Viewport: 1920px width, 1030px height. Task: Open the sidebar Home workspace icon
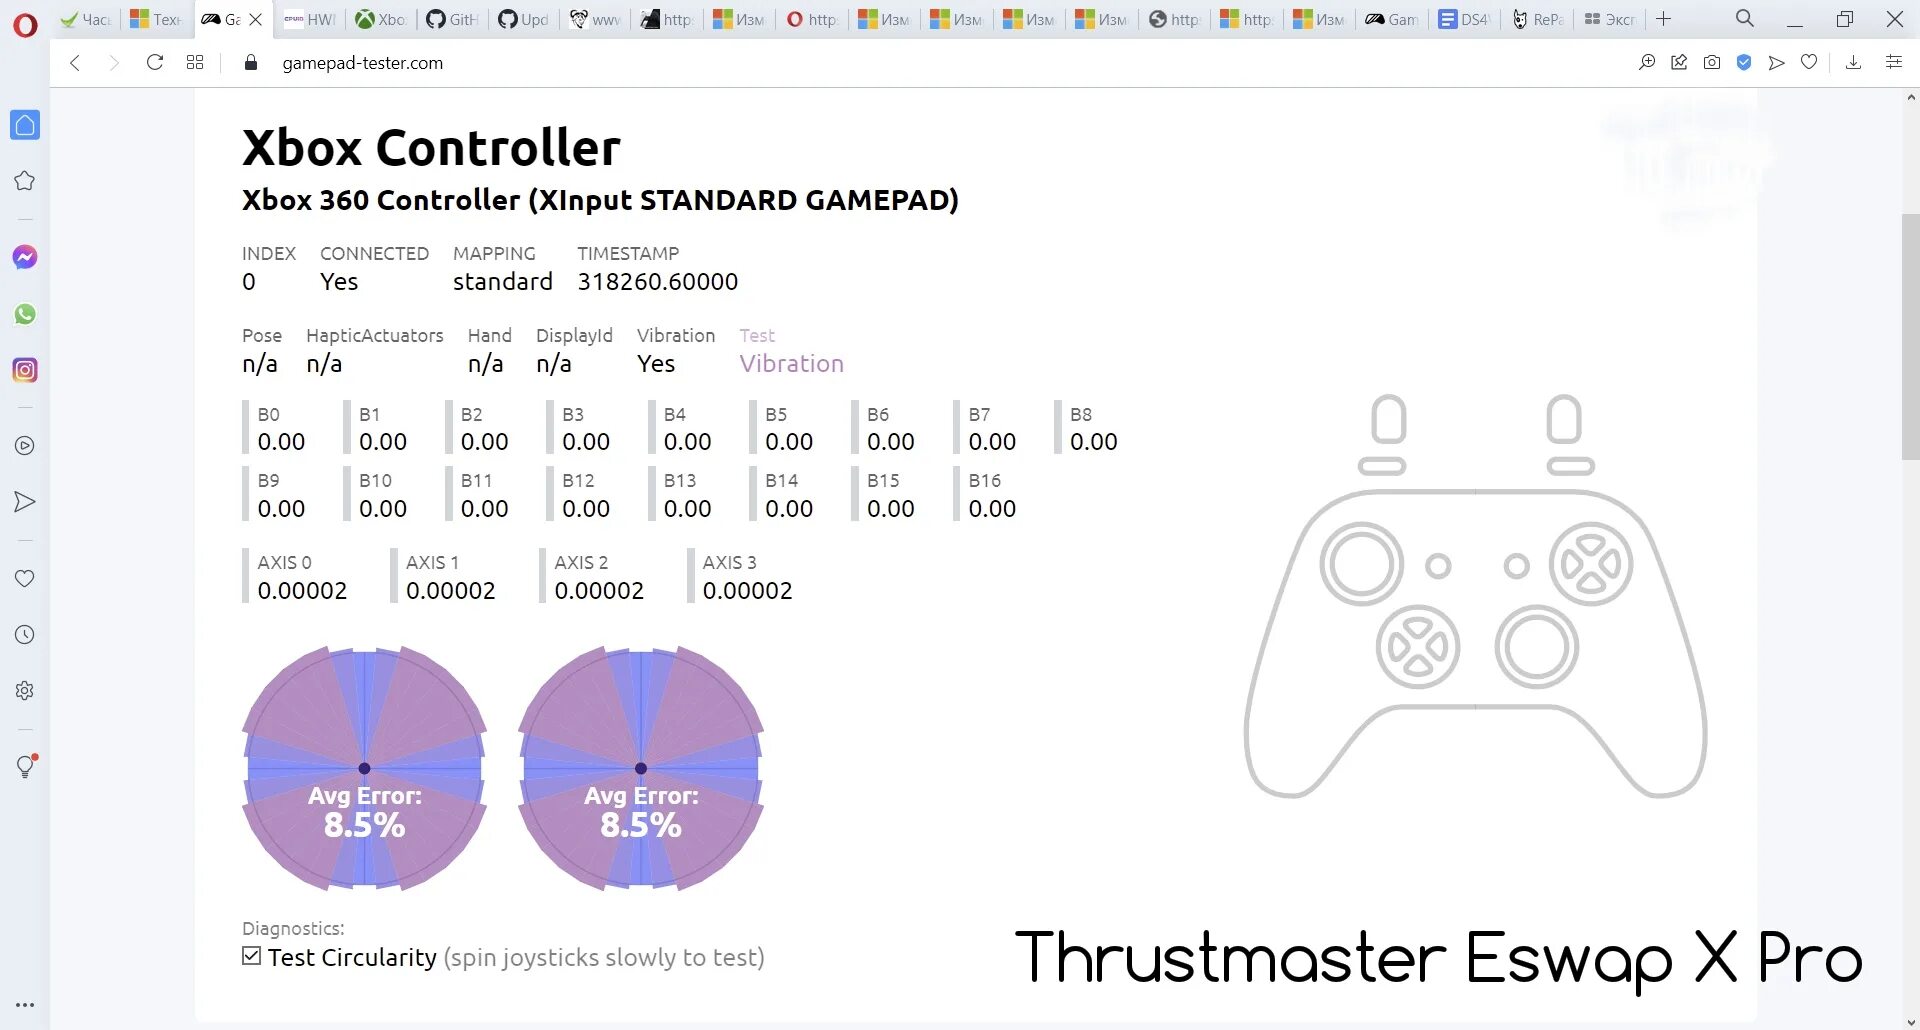tap(25, 125)
